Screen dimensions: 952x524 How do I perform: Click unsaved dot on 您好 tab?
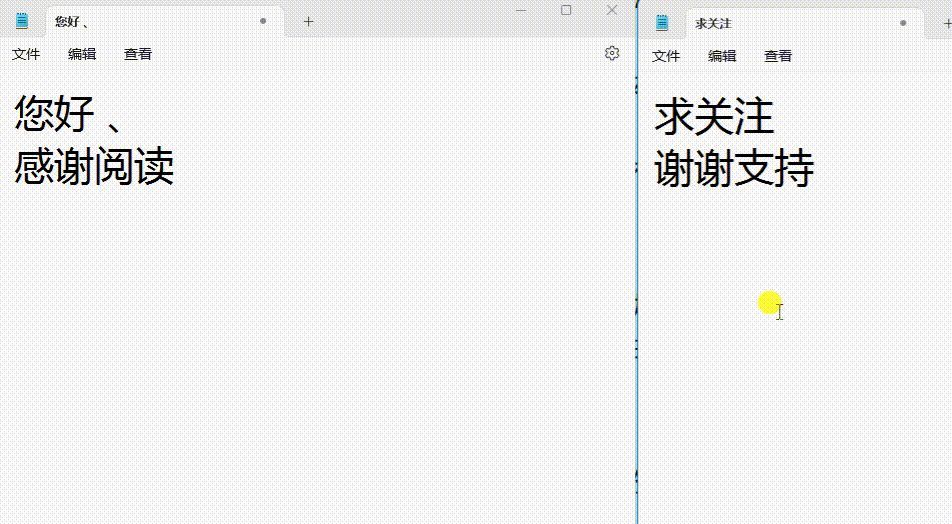[263, 21]
